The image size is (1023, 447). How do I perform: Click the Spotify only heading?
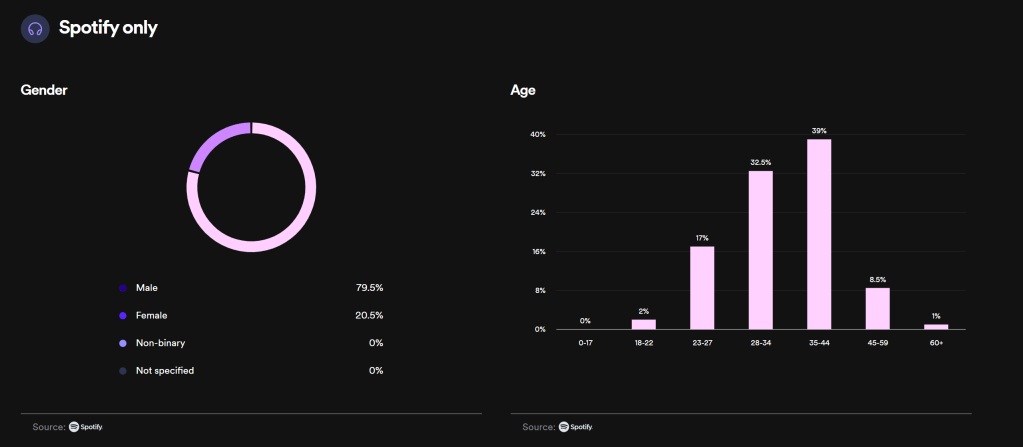[108, 28]
